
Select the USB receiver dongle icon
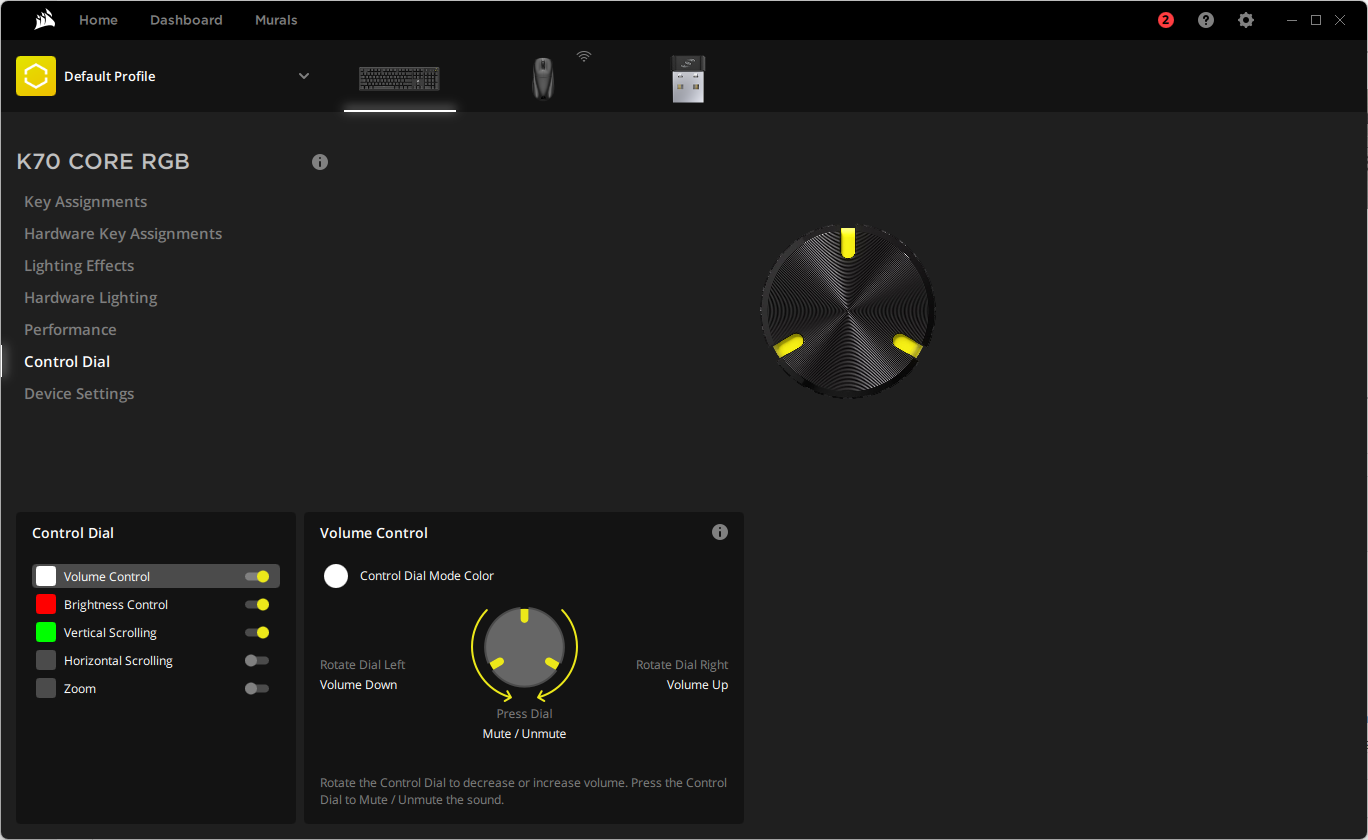click(x=688, y=78)
